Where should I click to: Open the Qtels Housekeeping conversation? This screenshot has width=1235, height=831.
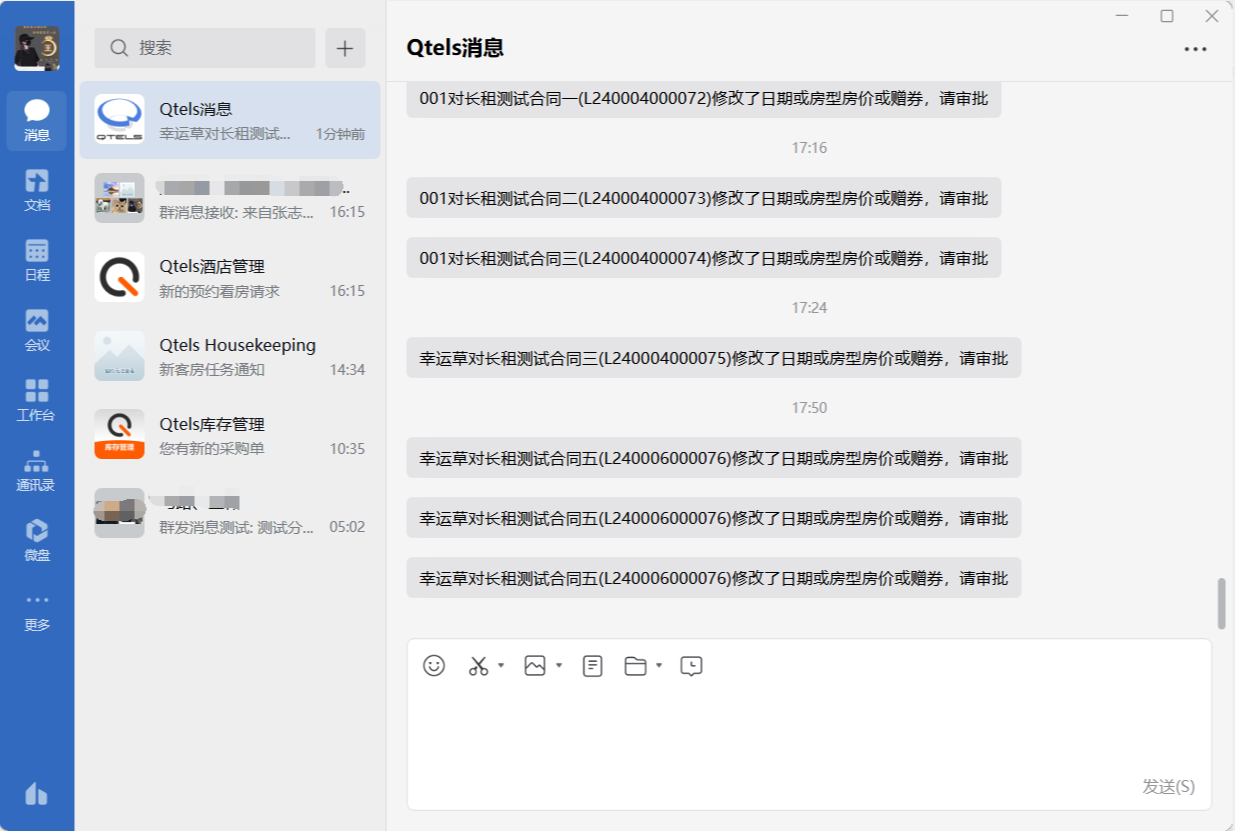click(x=230, y=357)
